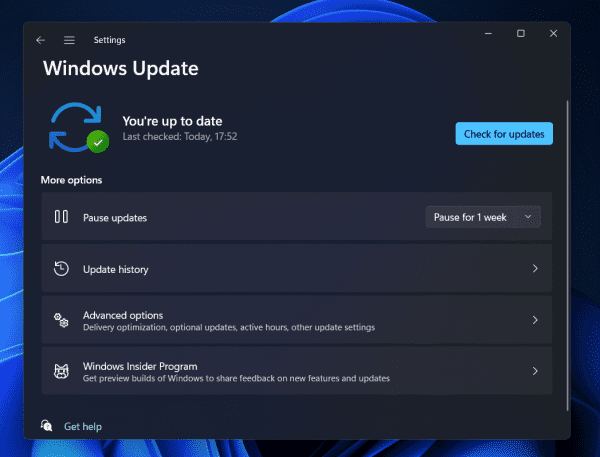Select the Advanced options label
Viewport: 600px width, 457px height.
pyautogui.click(x=123, y=315)
